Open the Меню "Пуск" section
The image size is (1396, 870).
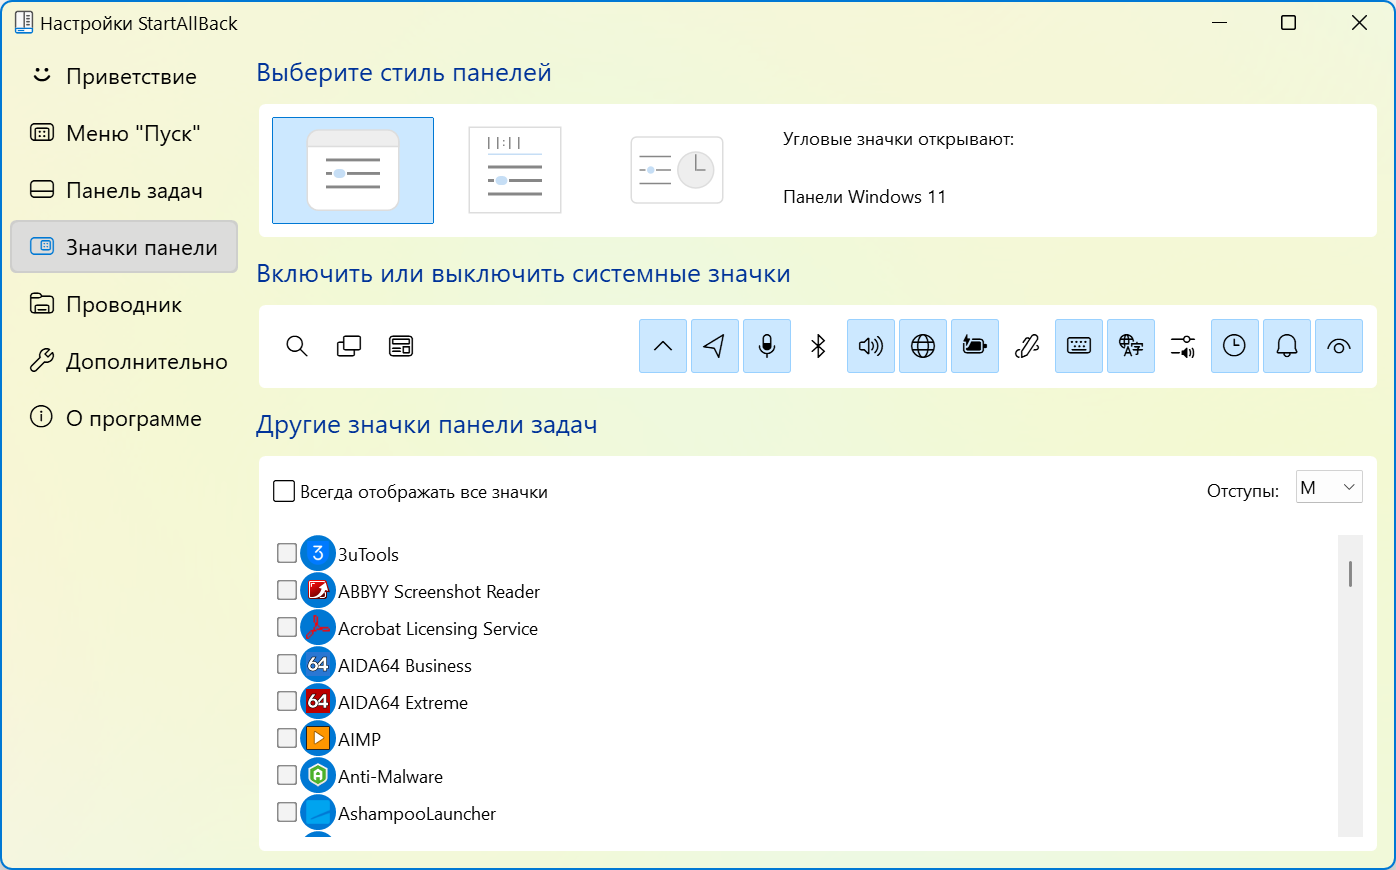[133, 132]
